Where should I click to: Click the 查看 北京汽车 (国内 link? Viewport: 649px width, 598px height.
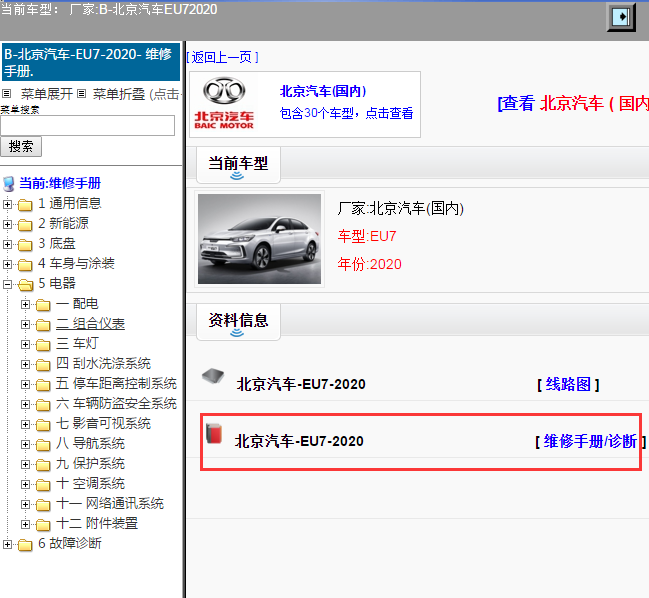(x=573, y=103)
